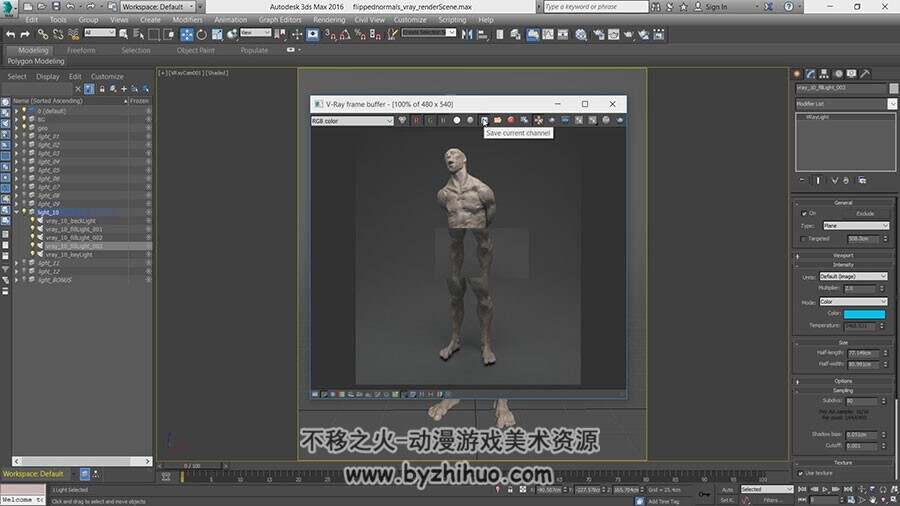Select the Select and Link tool
Screen dimensions: 900x506
point(42,34)
